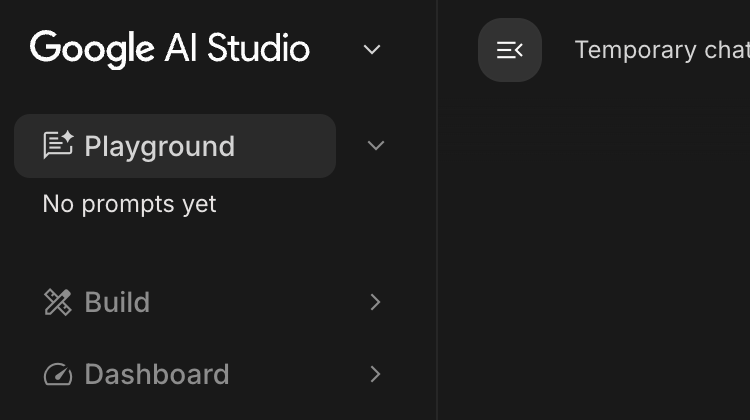This screenshot has width=750, height=420.
Task: Expand the Build section arrow
Action: [376, 302]
